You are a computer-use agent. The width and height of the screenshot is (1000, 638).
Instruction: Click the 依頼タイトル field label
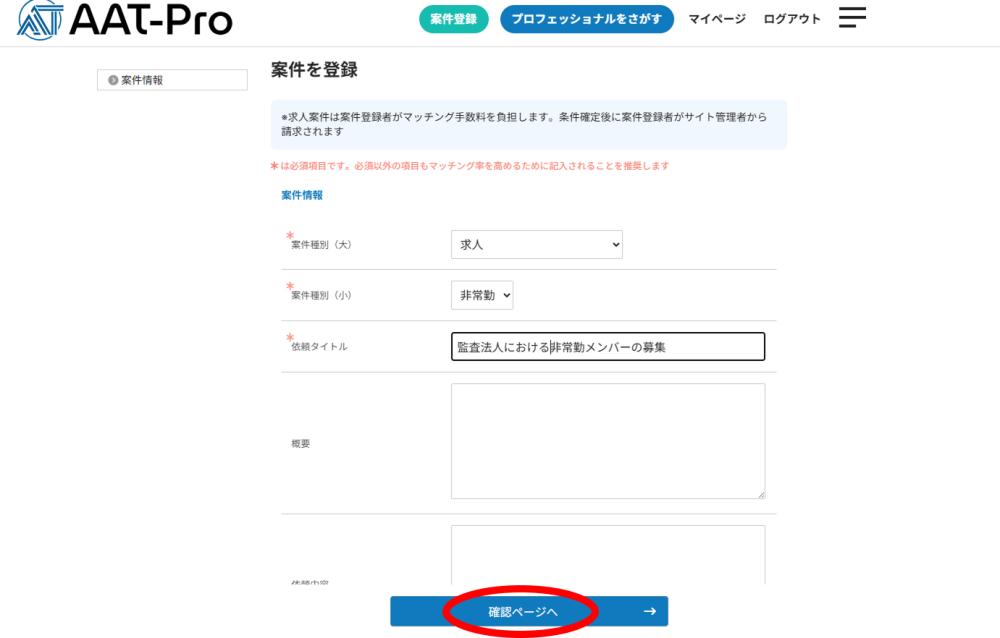tap(319, 347)
